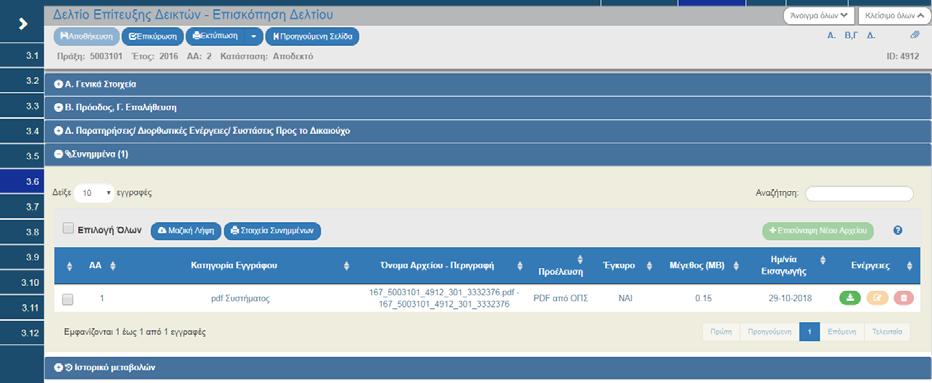
Task: Select the checkbox for row 1
Action: [68, 299]
